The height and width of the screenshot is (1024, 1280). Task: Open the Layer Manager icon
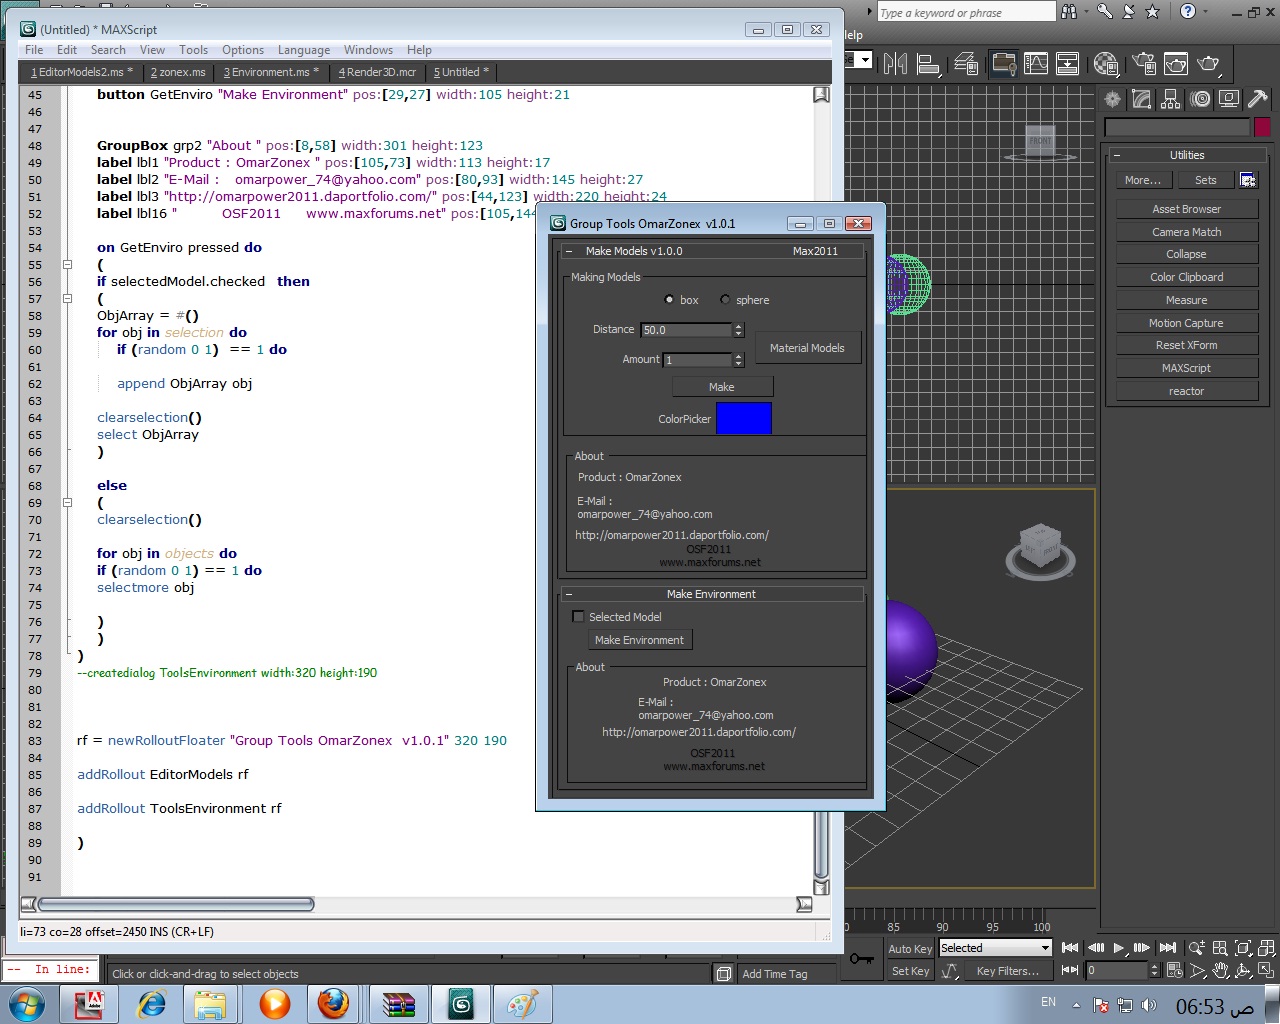966,64
